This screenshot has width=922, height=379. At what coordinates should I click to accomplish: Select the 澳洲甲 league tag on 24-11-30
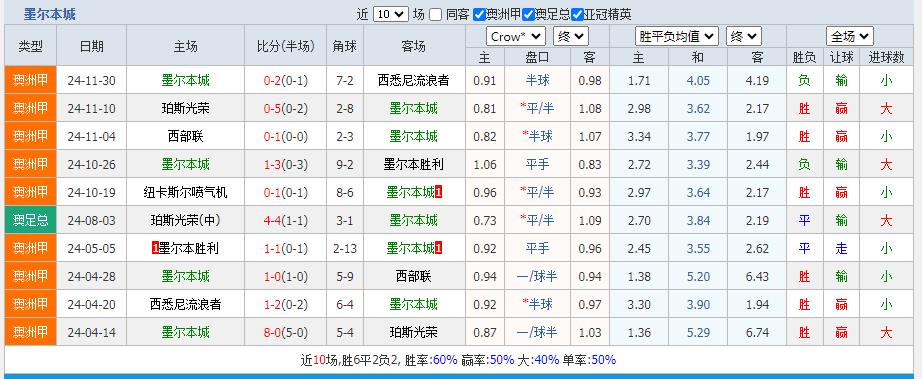[31, 81]
